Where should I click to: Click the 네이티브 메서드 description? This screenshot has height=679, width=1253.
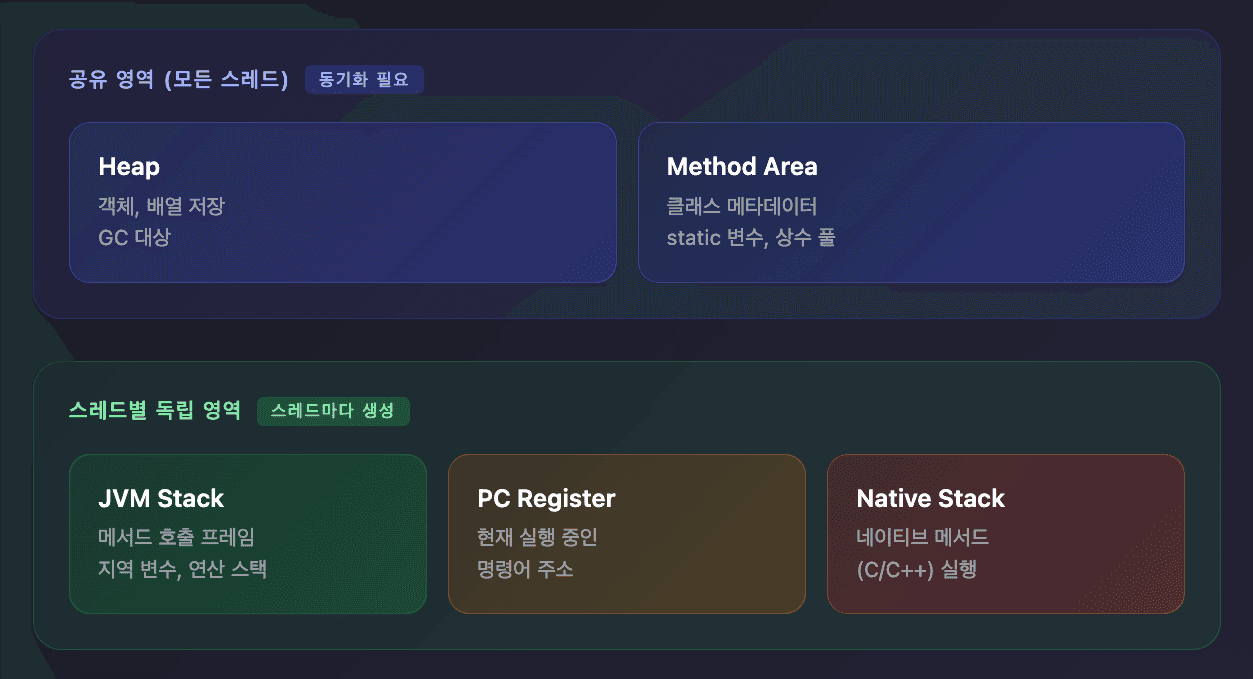(x=922, y=538)
